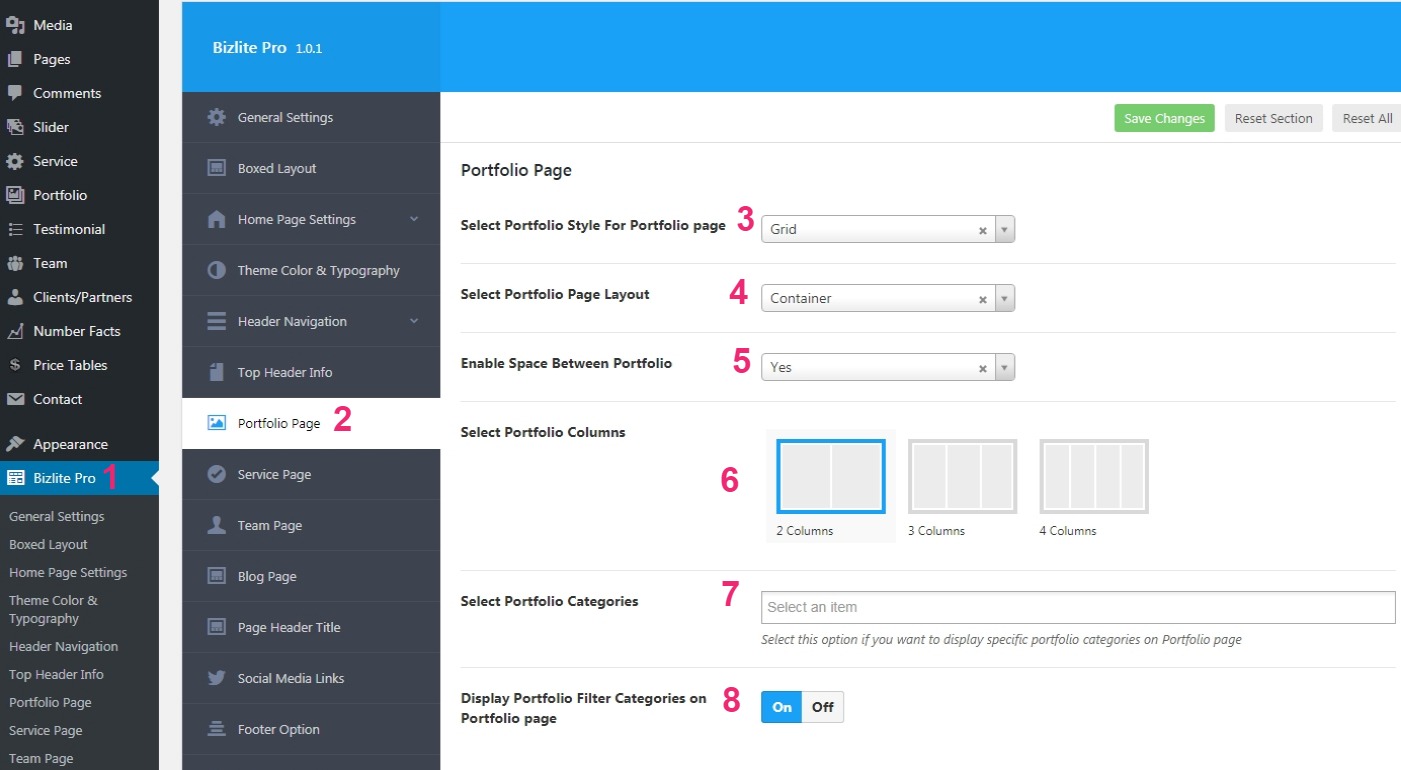Open the Portfolio Page settings tab
1401x770 pixels.
click(311, 423)
